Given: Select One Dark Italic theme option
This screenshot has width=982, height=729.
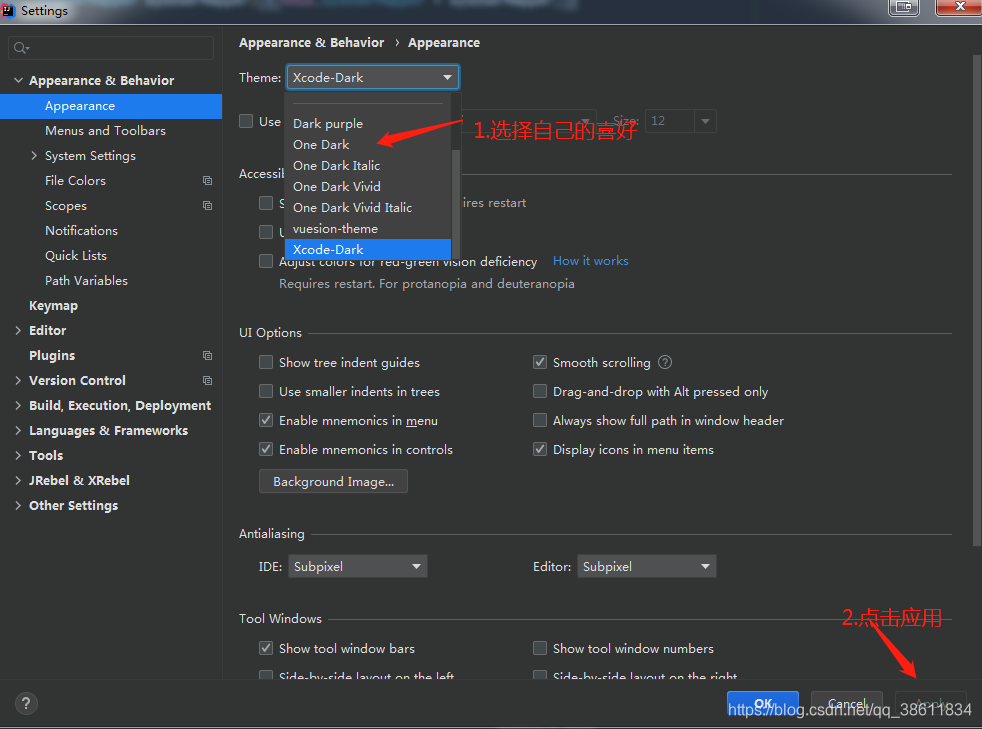Looking at the screenshot, I should pyautogui.click(x=368, y=166).
